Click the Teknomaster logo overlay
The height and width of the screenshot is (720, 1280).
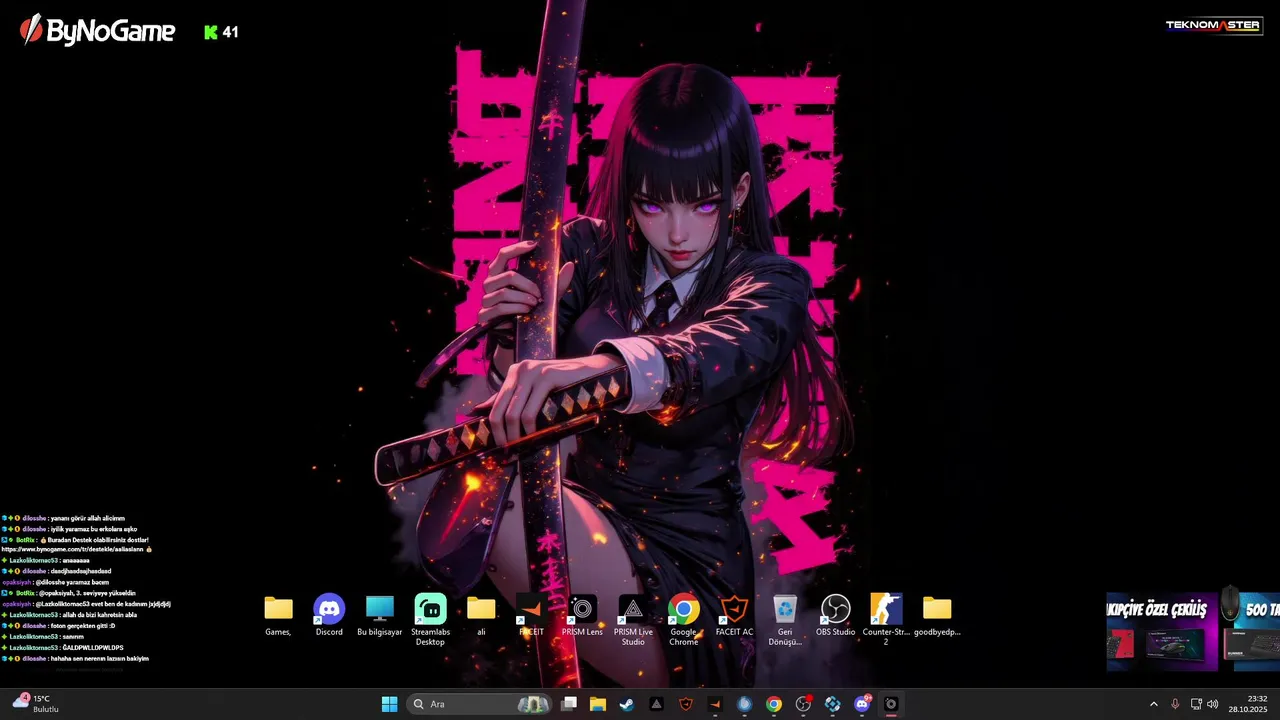1213,26
